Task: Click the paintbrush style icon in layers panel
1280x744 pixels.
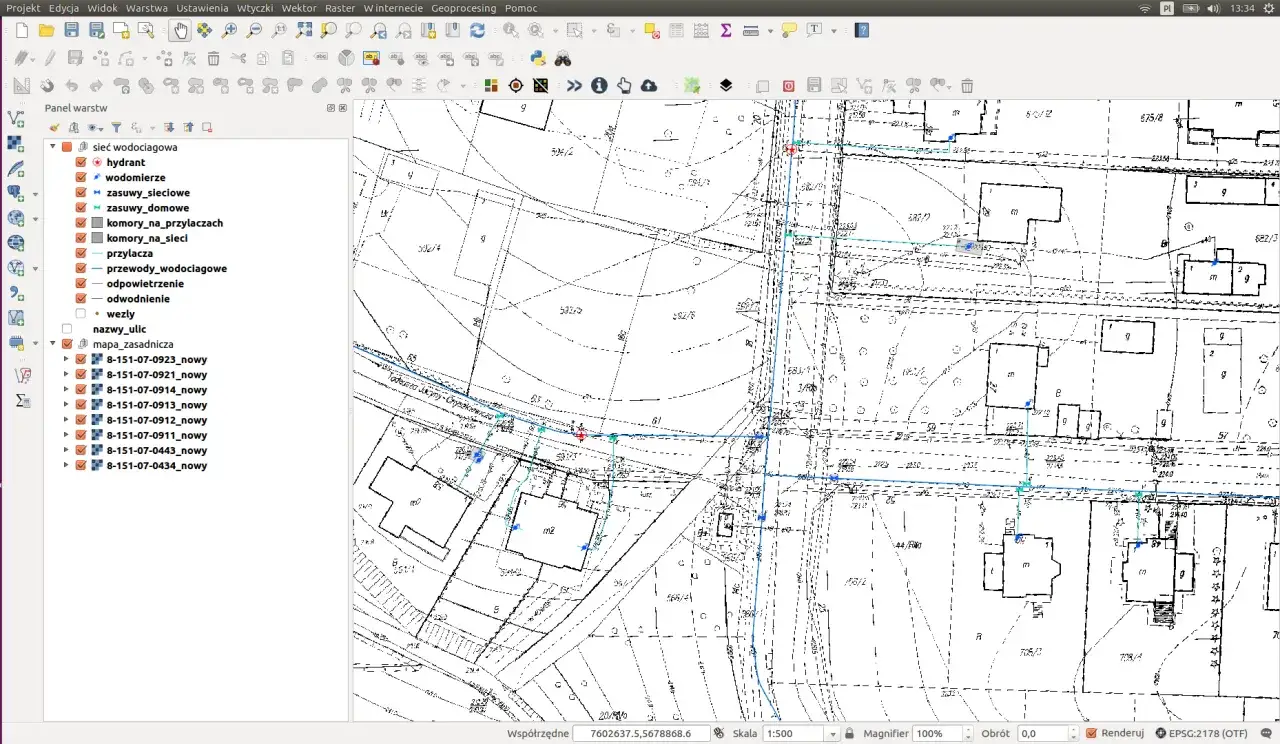Action: coord(55,127)
